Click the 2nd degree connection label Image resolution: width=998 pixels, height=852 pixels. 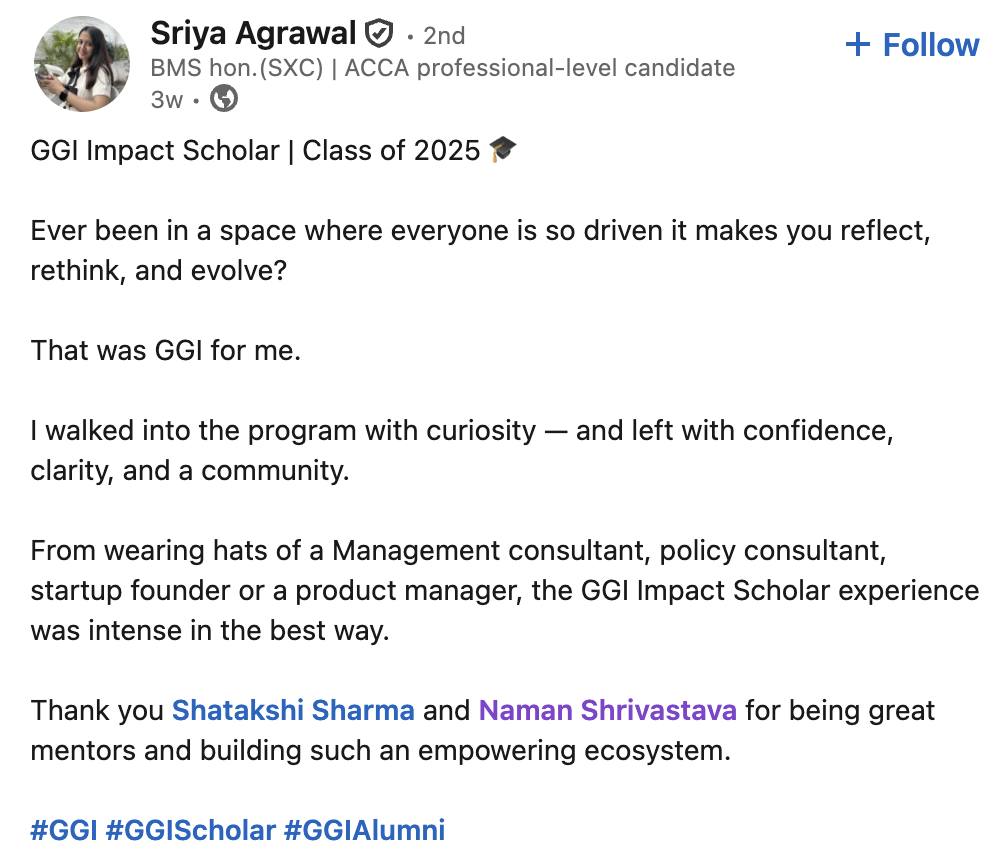(x=444, y=35)
